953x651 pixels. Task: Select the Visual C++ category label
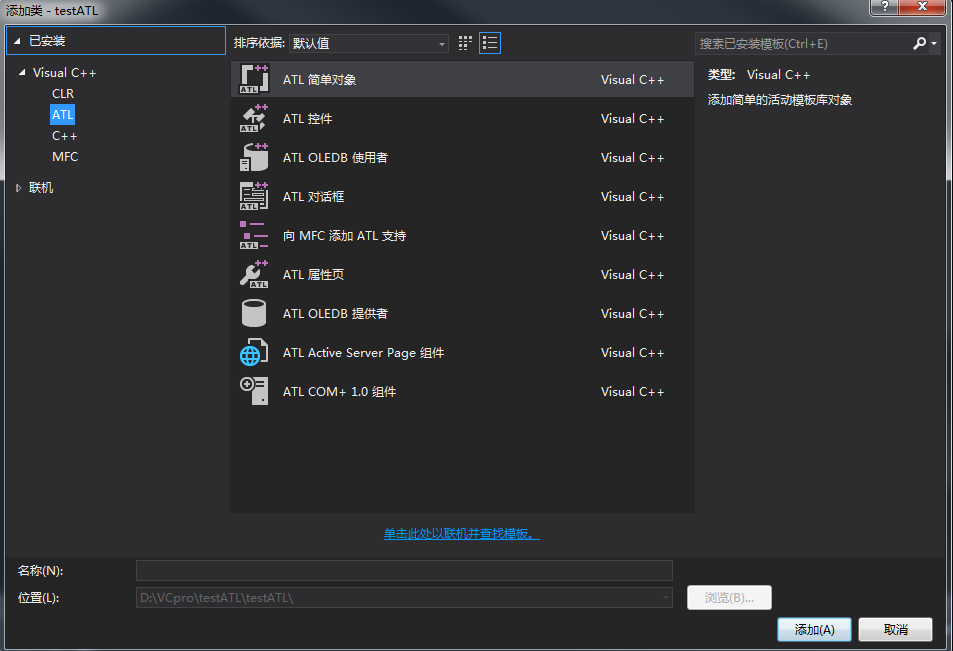(64, 72)
